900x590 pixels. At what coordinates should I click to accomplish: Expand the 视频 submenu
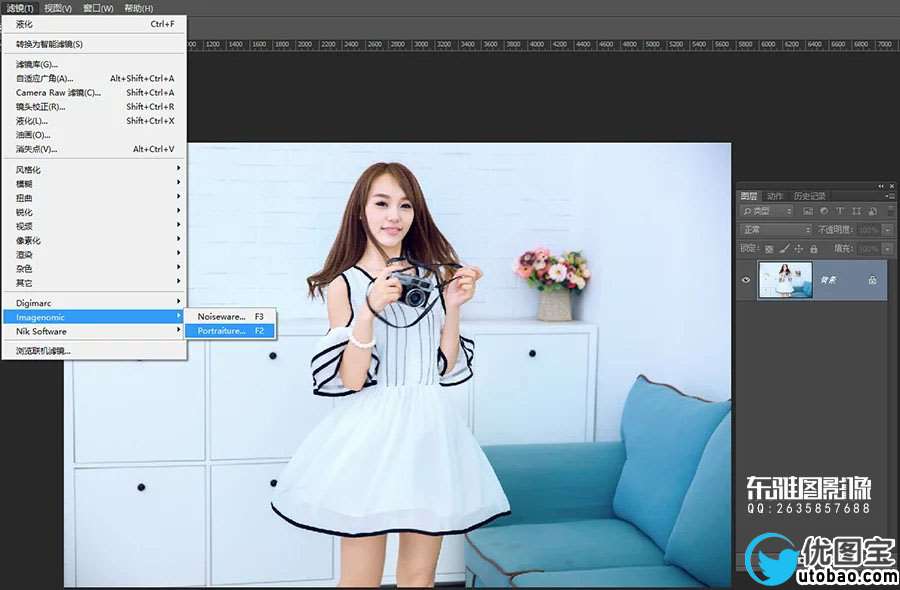(x=95, y=226)
